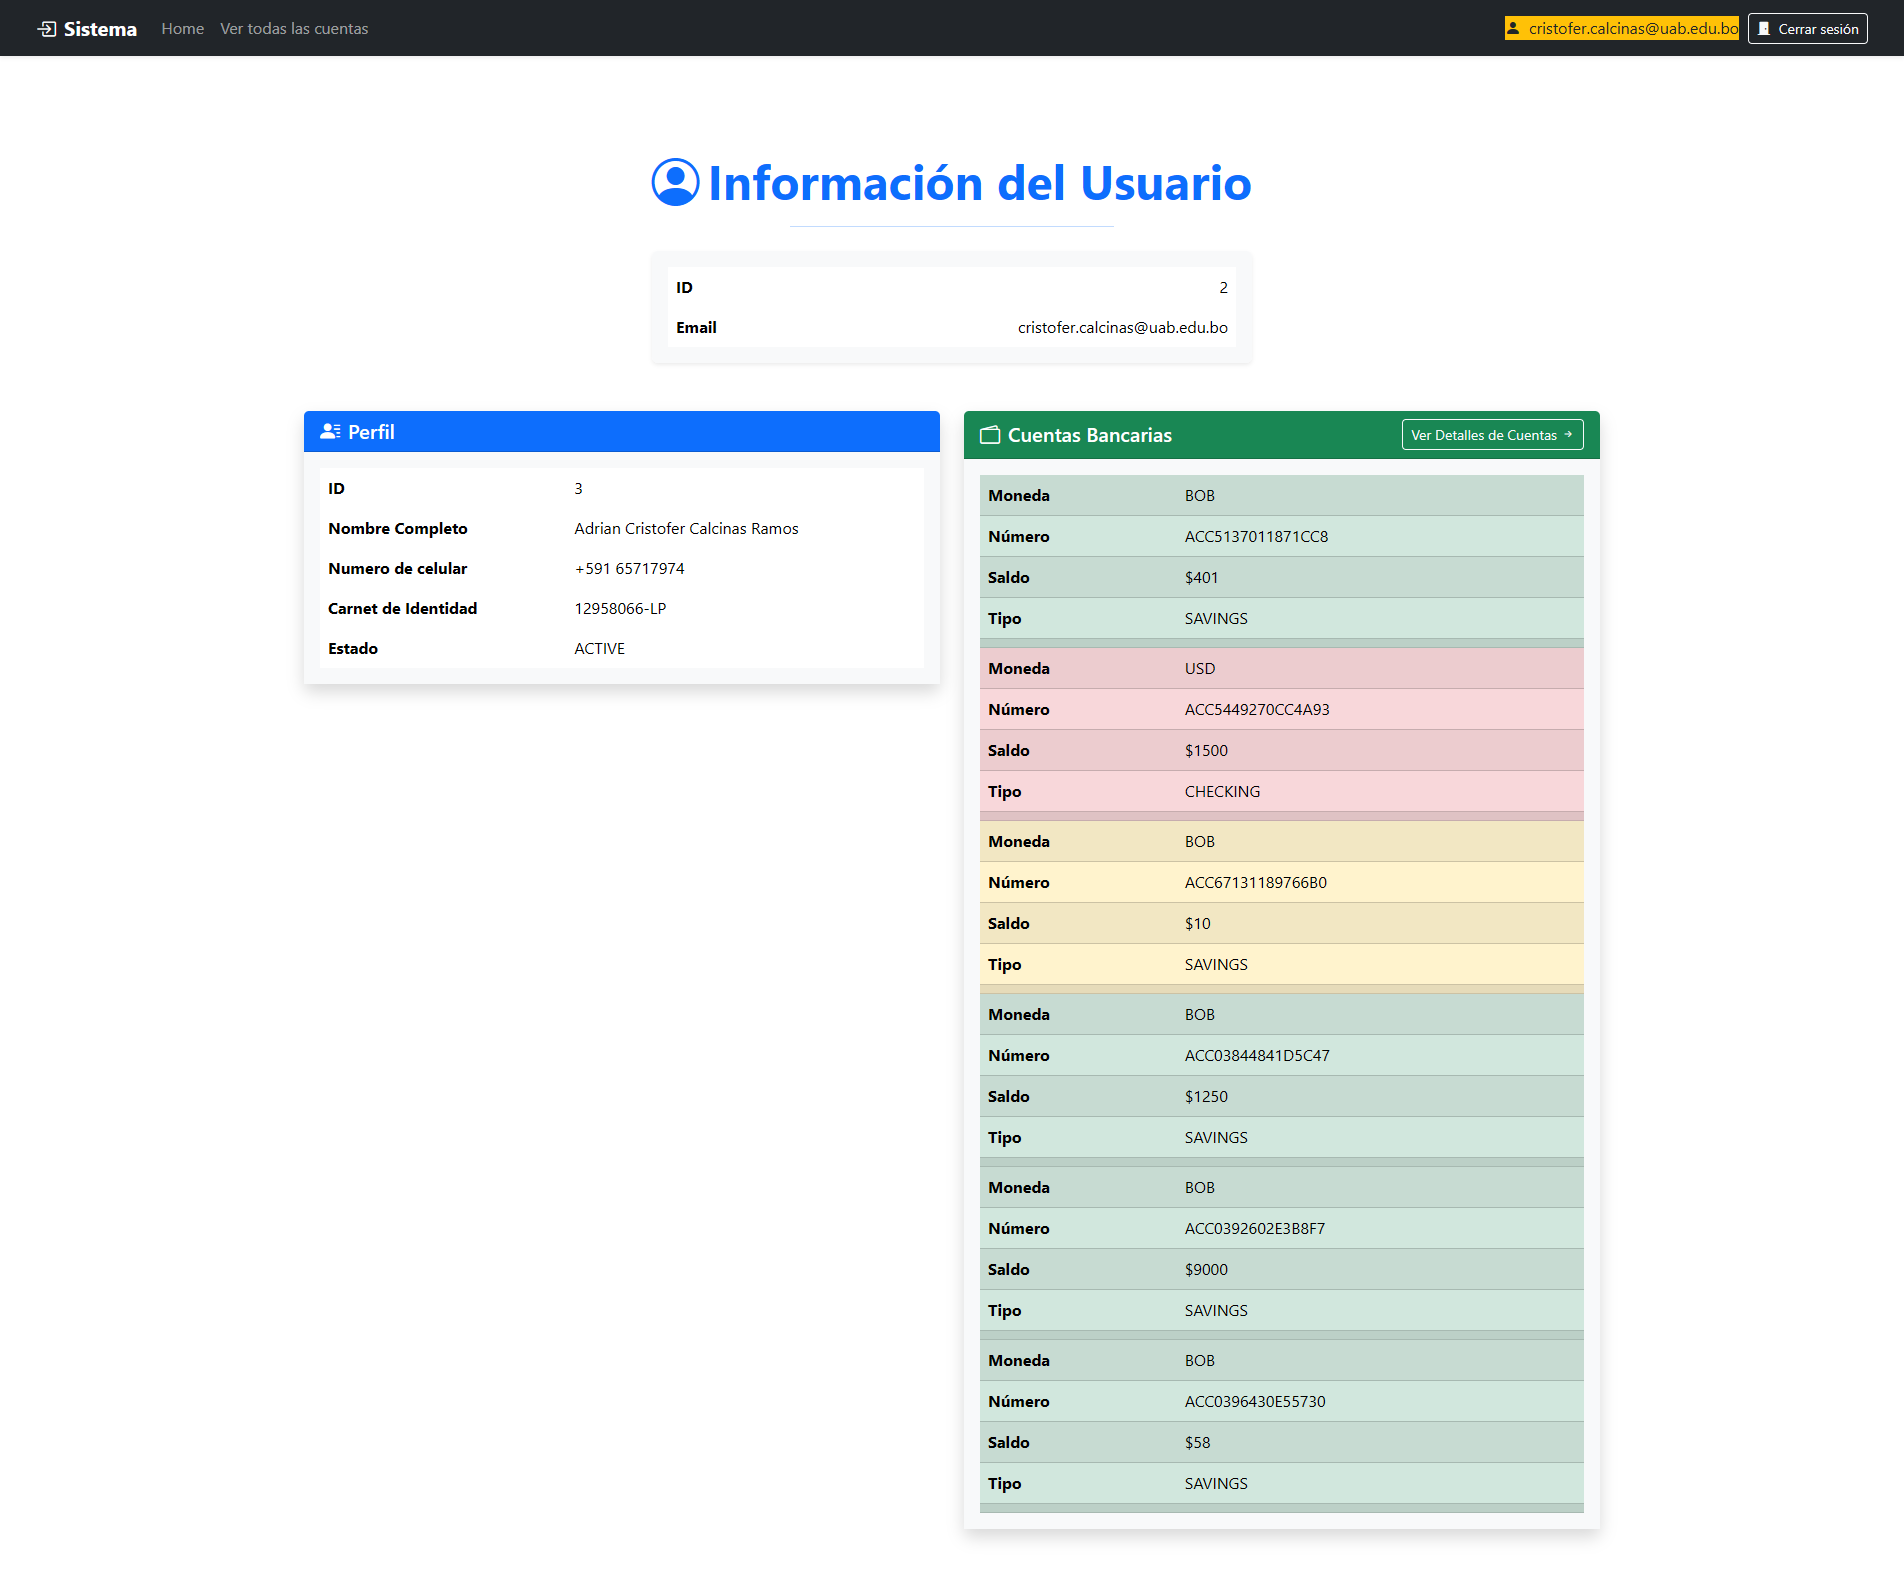Screen dimensions: 1904x1577
Task: Select the $10 balance
Action: tap(1198, 923)
